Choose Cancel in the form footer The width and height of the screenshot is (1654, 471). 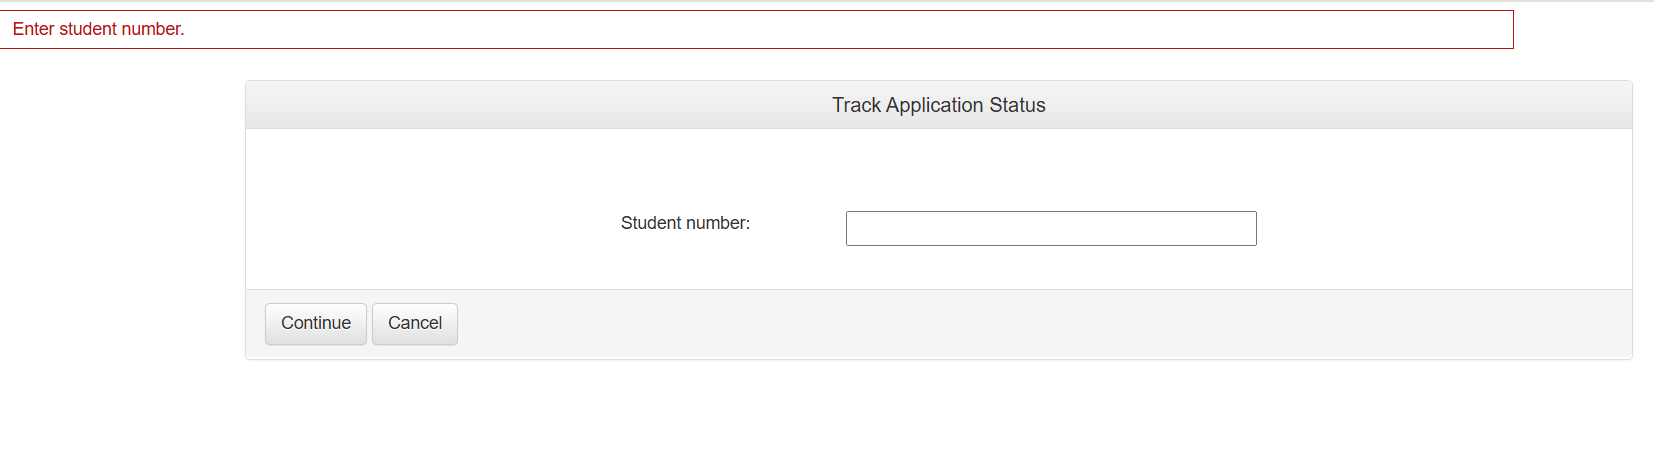point(414,324)
